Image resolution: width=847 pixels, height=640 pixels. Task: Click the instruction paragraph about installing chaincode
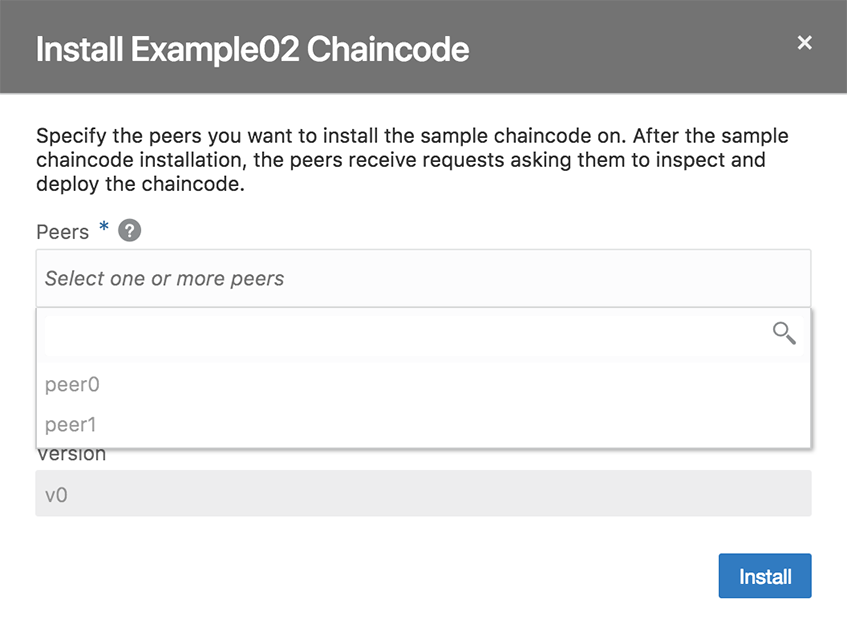412,160
